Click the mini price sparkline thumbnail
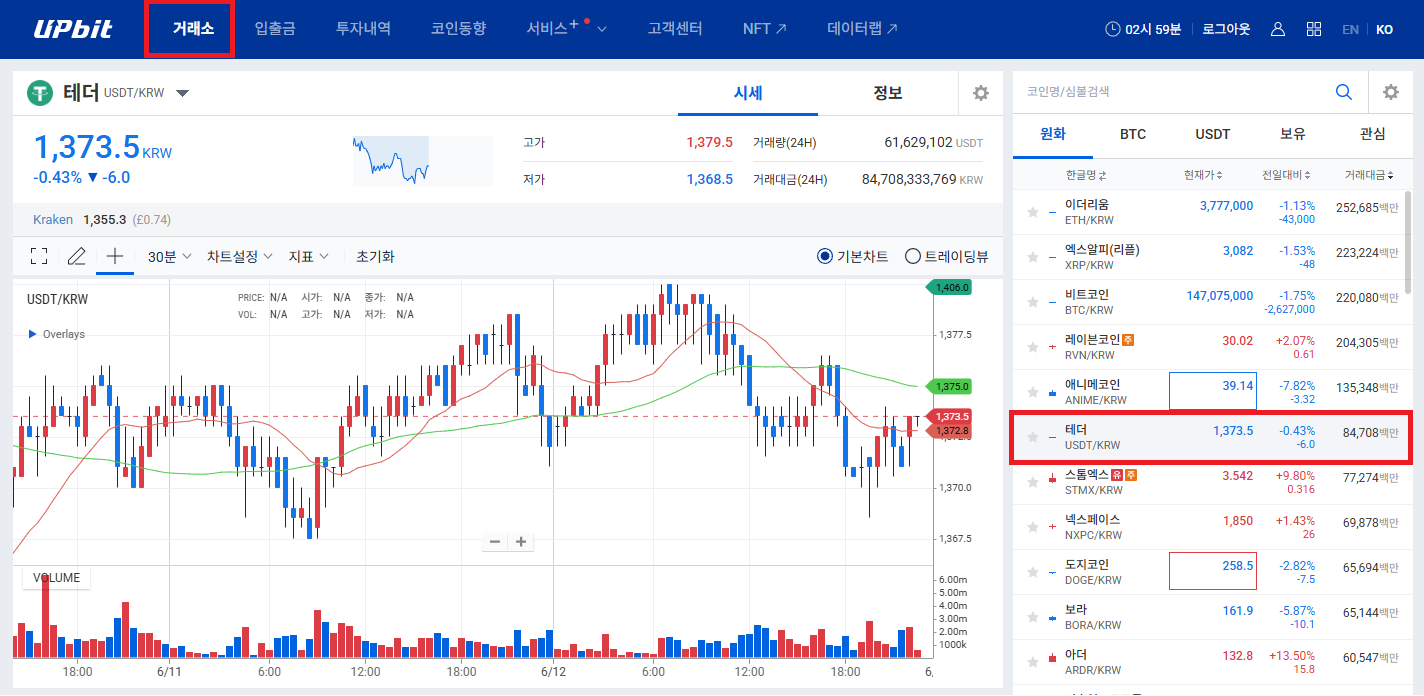 [422, 160]
